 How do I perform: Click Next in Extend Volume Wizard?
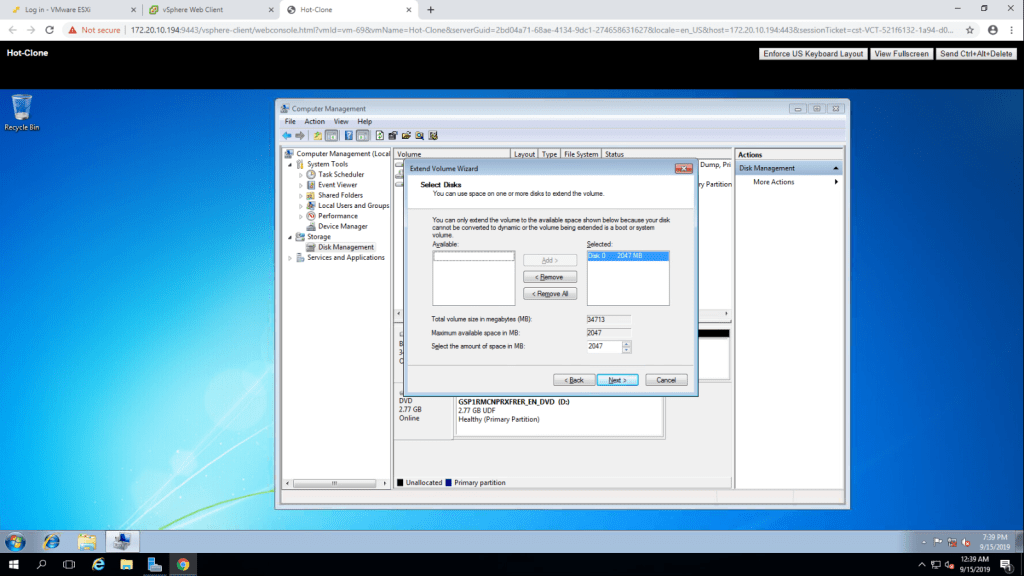[x=617, y=380]
